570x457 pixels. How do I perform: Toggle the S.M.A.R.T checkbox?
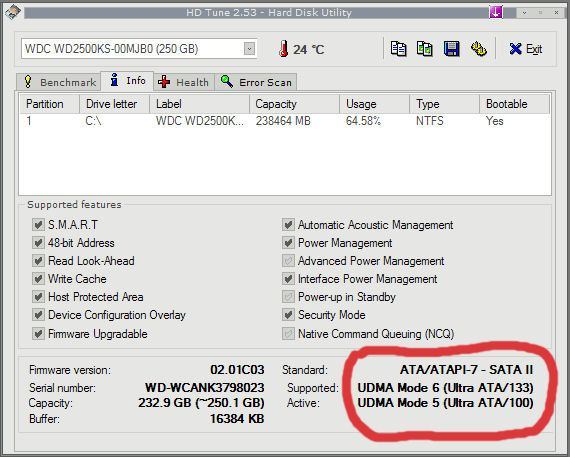38,225
